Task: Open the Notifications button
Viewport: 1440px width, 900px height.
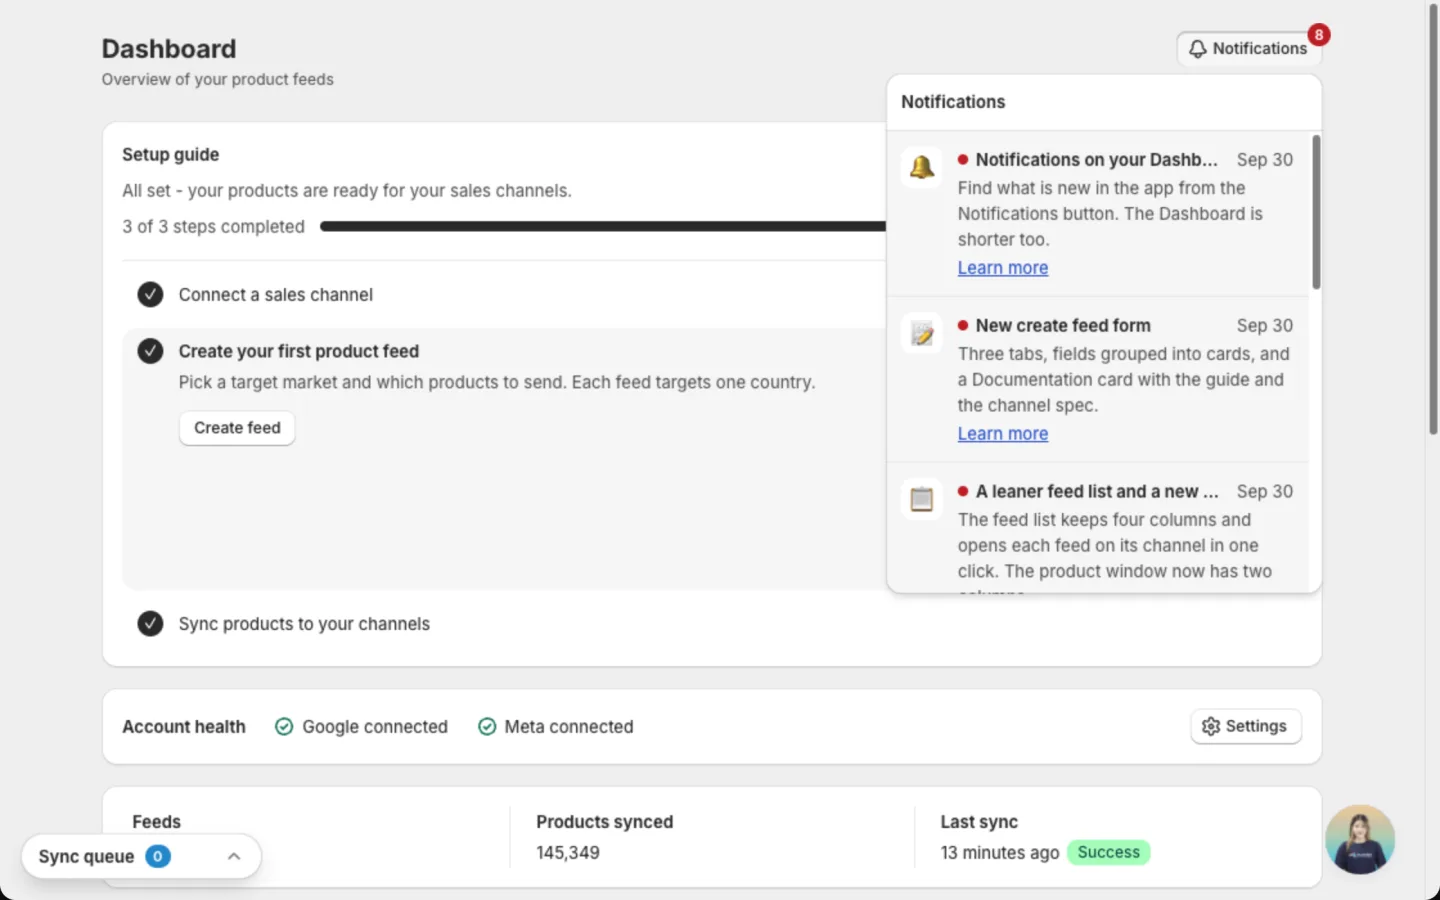Action: point(1249,48)
